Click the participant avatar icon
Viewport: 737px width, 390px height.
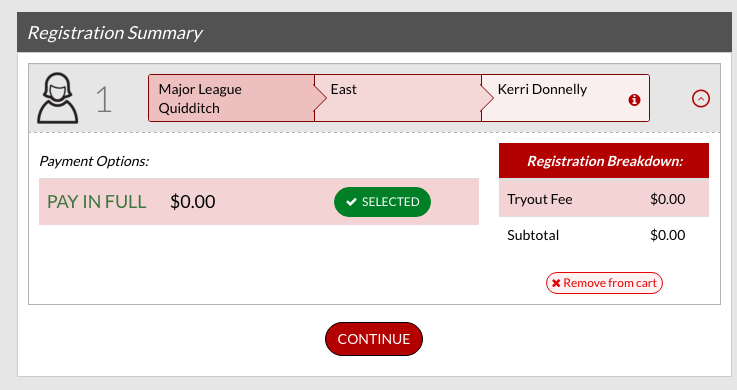click(x=57, y=98)
